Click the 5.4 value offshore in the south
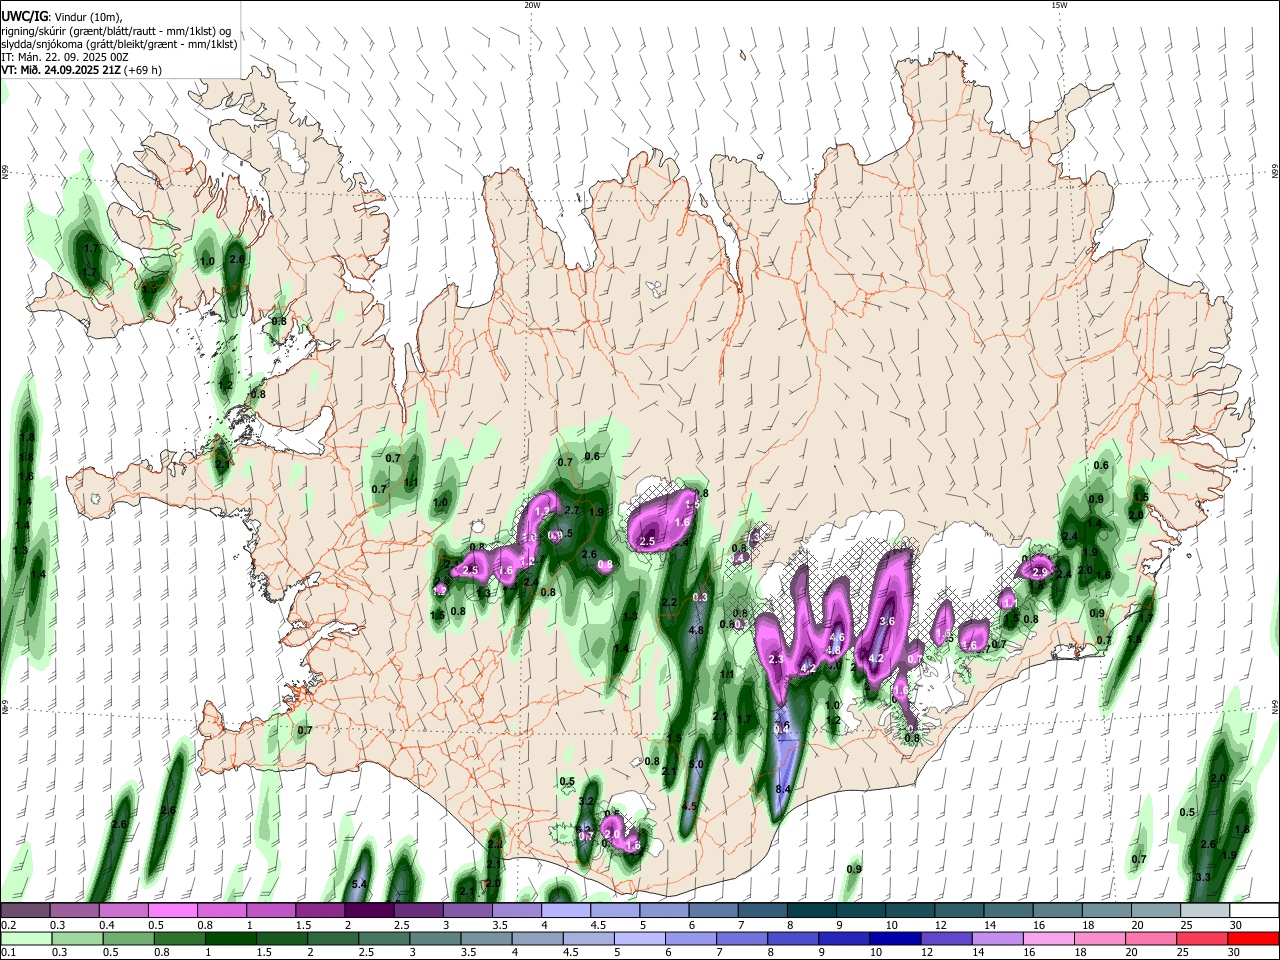This screenshot has width=1280, height=960. [x=360, y=885]
